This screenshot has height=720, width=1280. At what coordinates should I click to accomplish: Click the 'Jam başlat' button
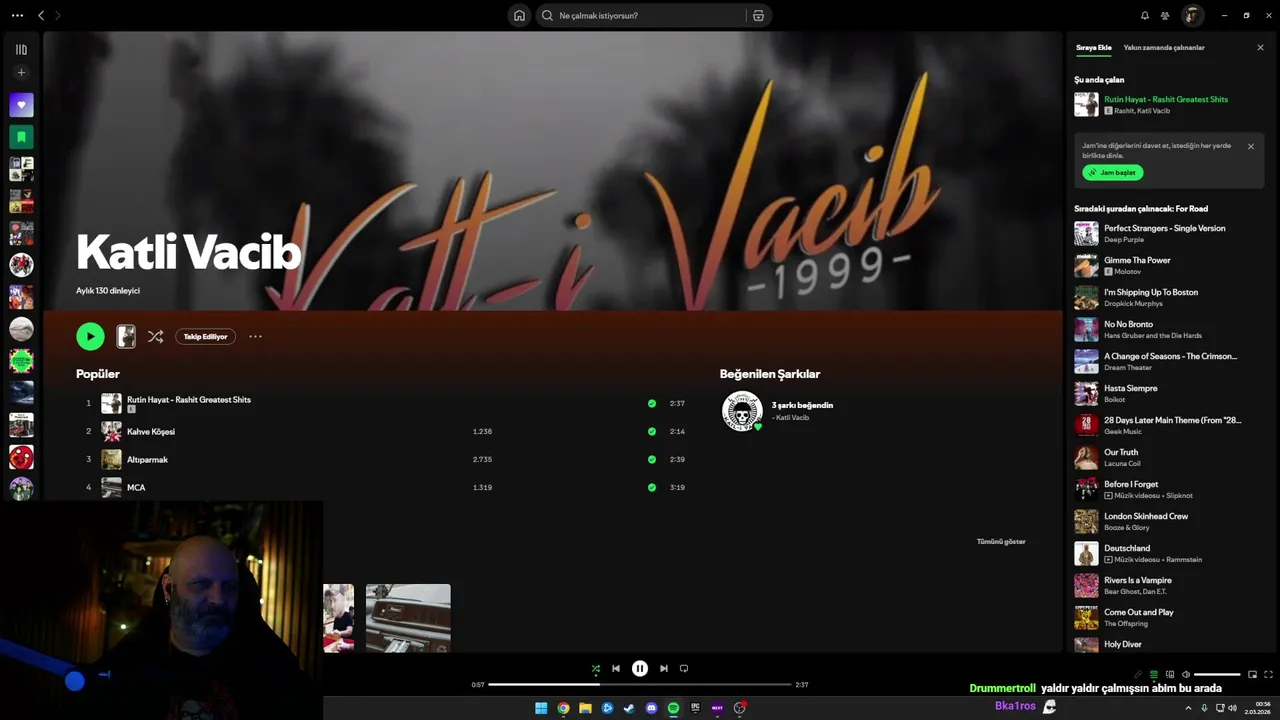(x=1112, y=172)
